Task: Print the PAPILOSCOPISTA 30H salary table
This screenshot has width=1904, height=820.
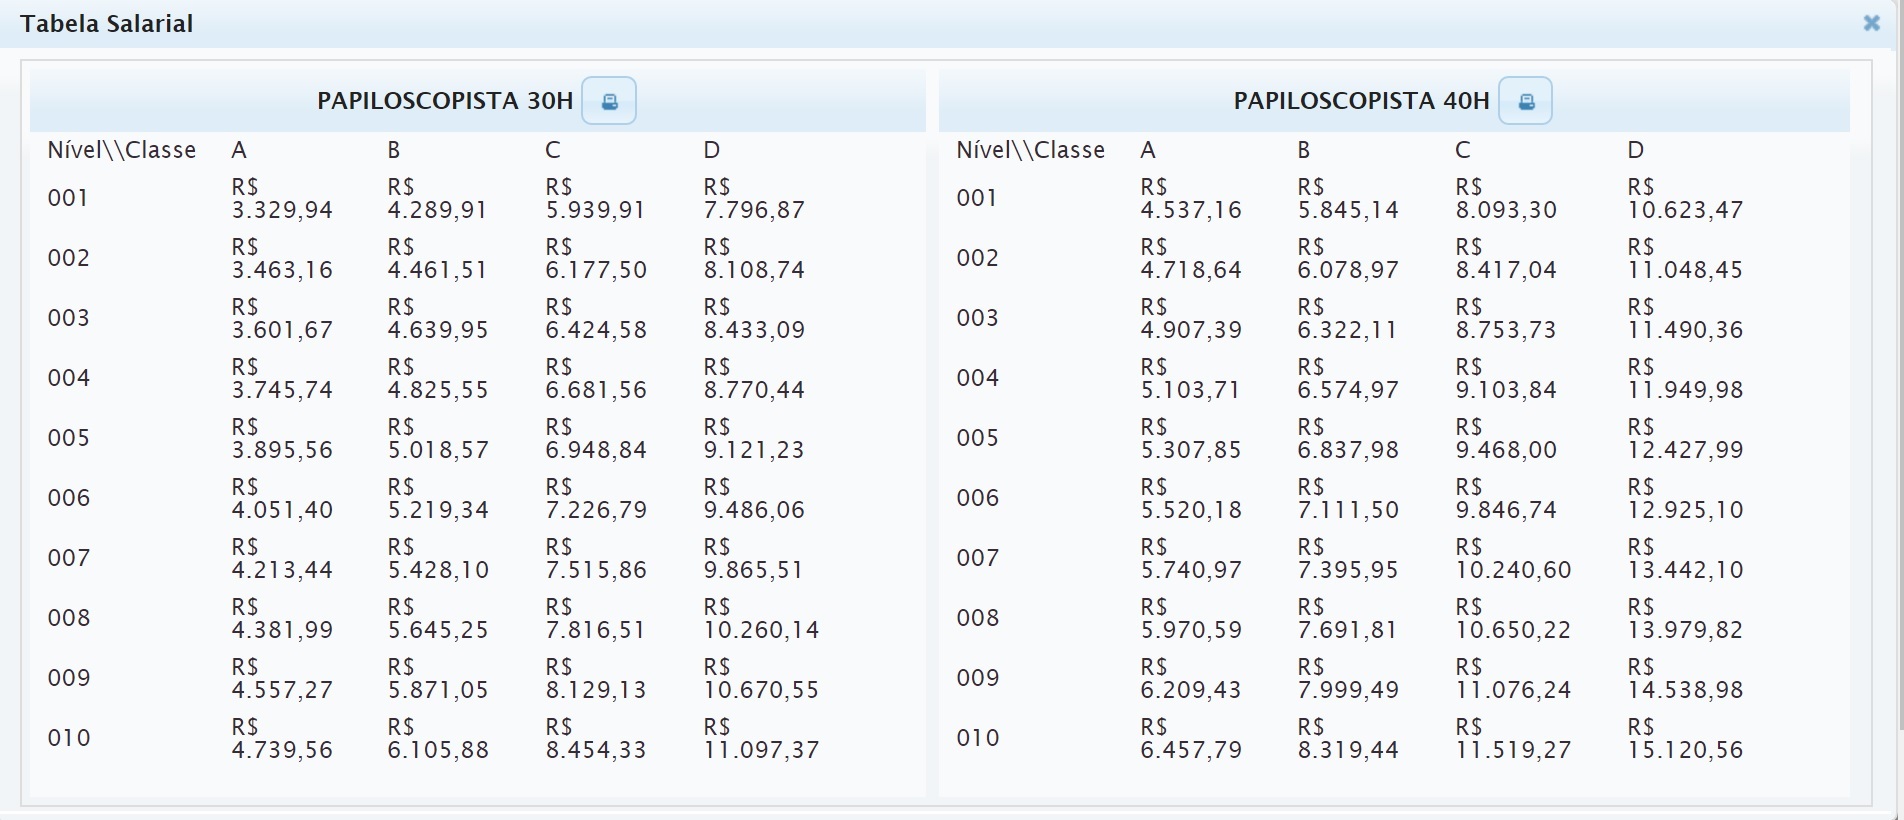Action: click(x=609, y=101)
